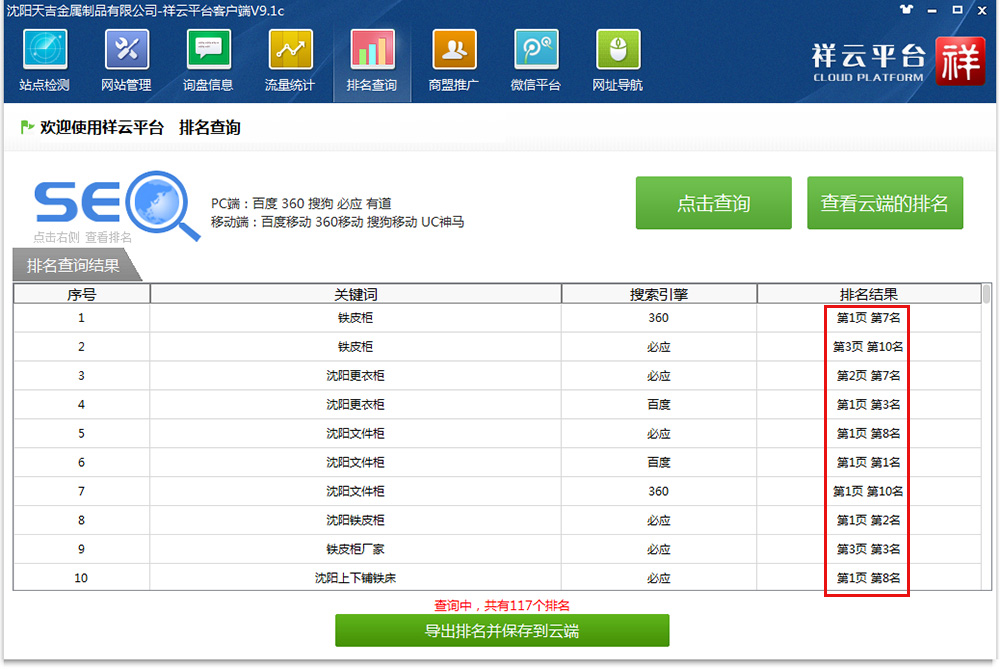Select keyword 铁皮柜厂家 in row 9

click(x=355, y=549)
